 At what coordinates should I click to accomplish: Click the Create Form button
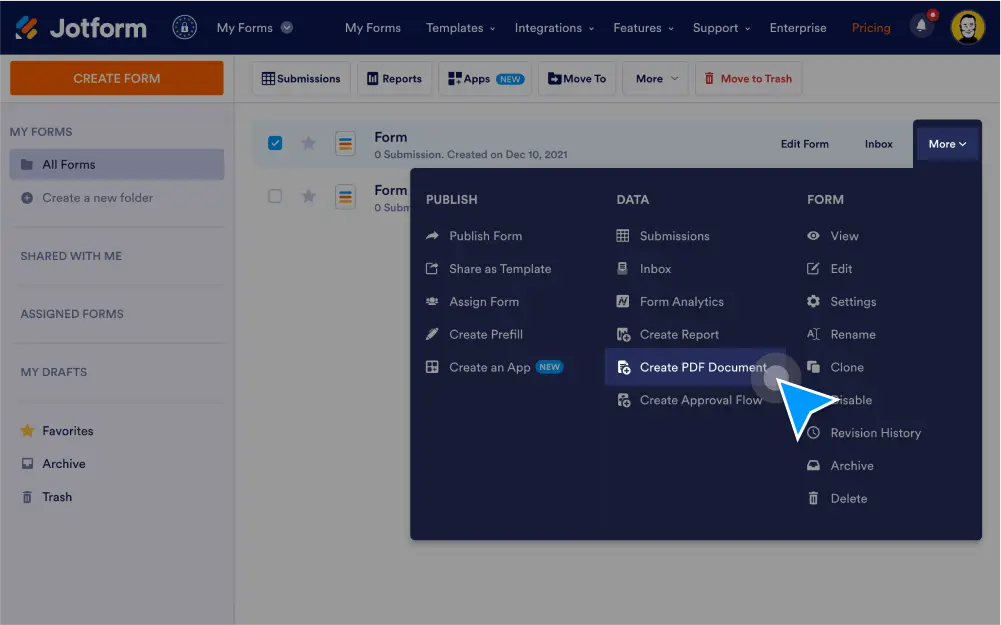pos(116,77)
